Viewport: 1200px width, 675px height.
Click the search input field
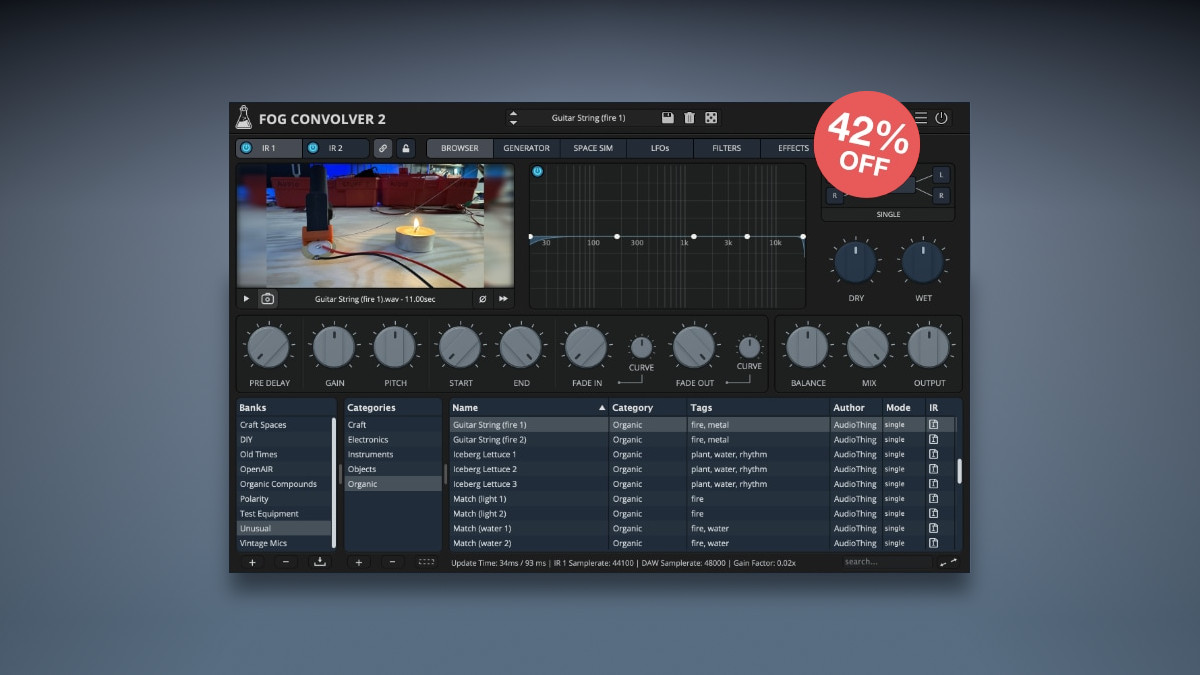click(886, 562)
